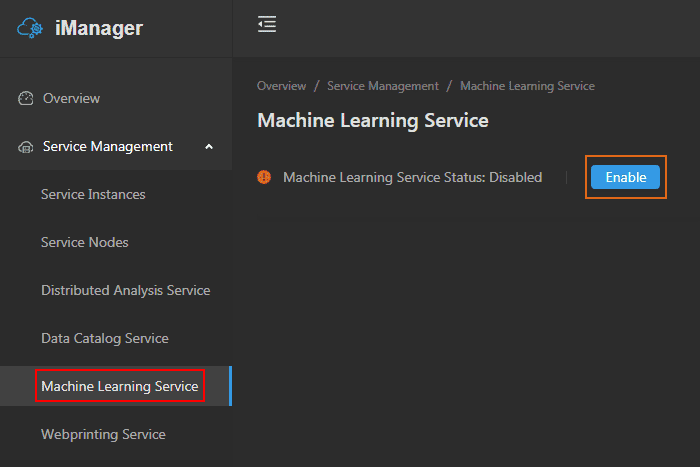The width and height of the screenshot is (700, 467).
Task: Go to Service Nodes page
Action: [x=85, y=243]
